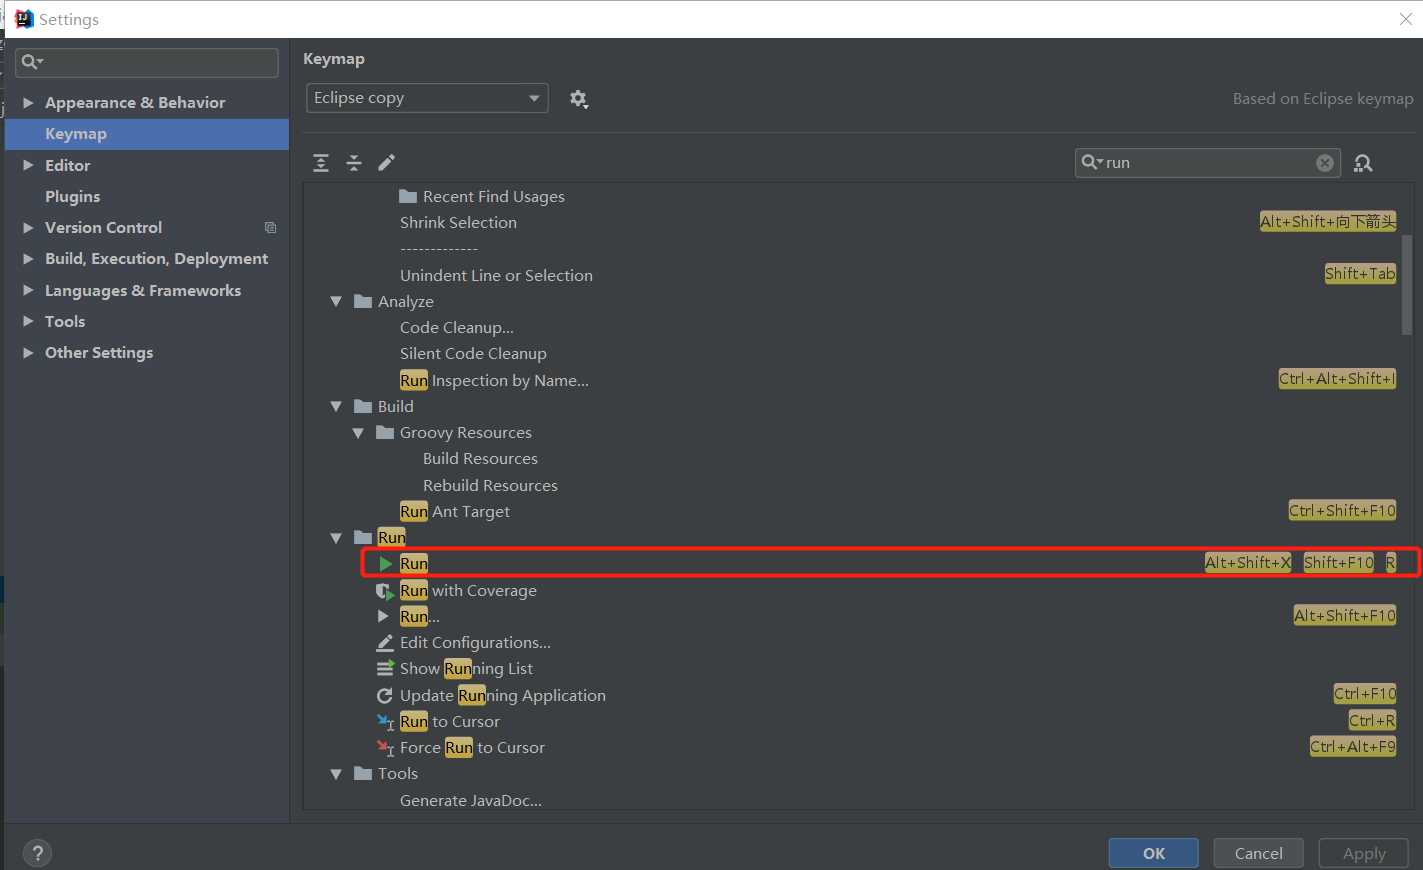
Task: Select Plugins in the settings sidebar
Action: point(72,196)
